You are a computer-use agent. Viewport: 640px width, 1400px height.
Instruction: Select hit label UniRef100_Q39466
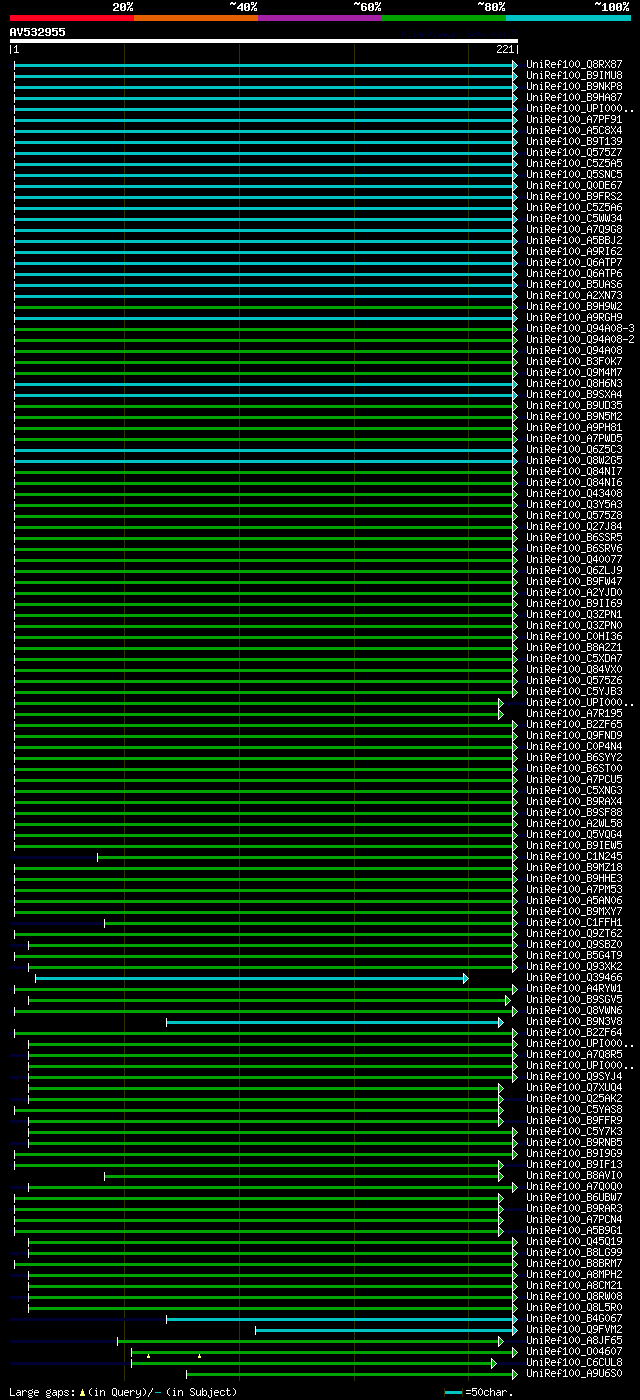[574, 977]
